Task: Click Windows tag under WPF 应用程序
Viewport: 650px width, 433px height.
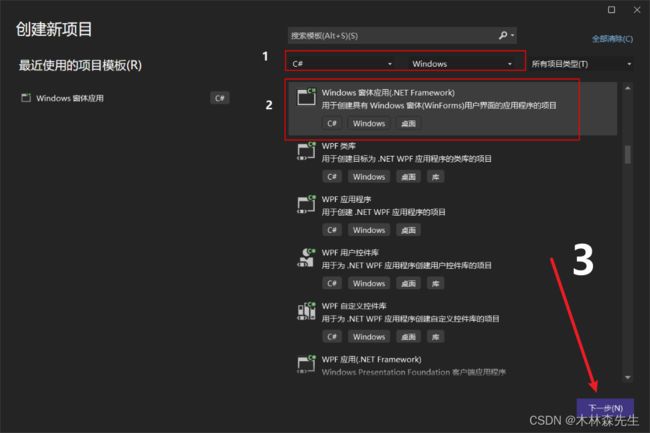Action: [369, 230]
